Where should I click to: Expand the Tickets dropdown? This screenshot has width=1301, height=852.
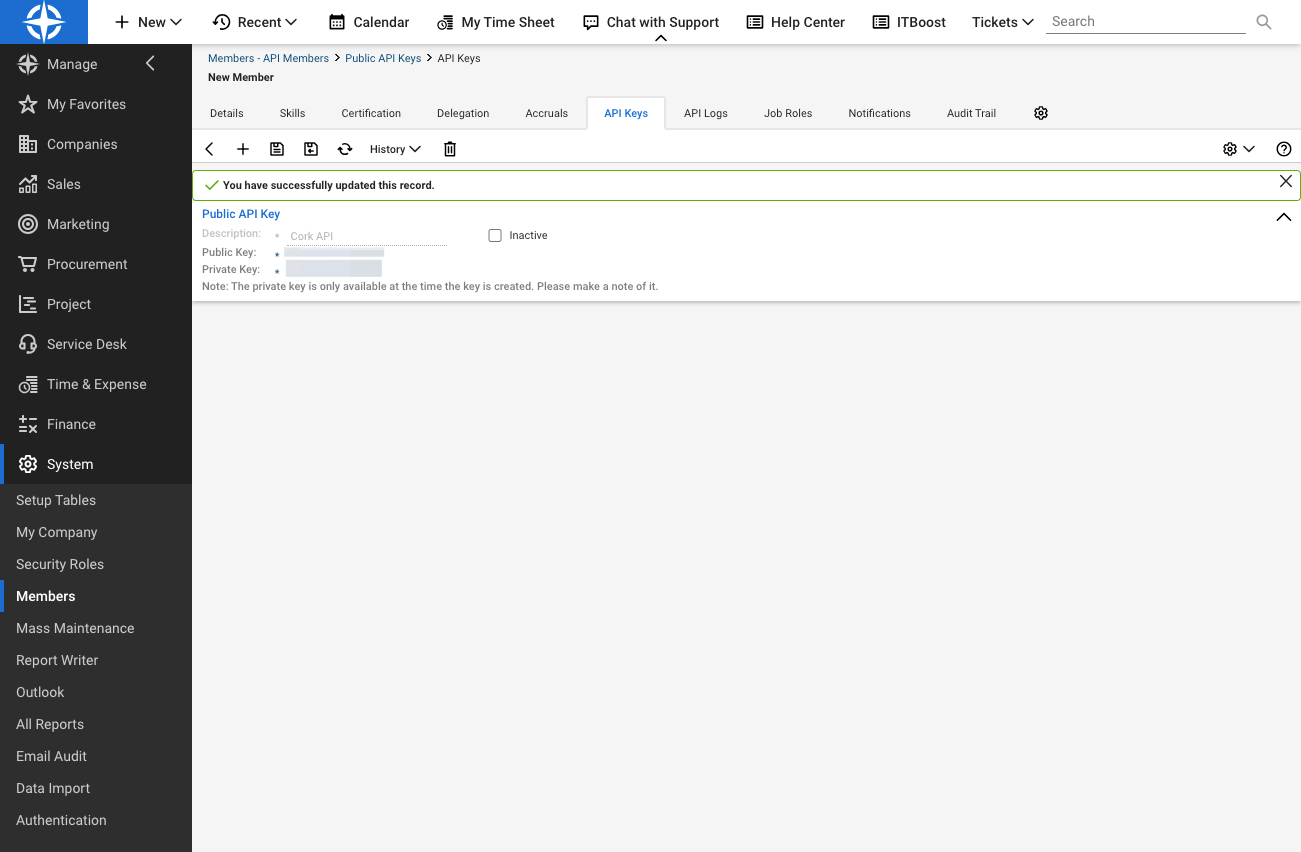coord(1003,22)
